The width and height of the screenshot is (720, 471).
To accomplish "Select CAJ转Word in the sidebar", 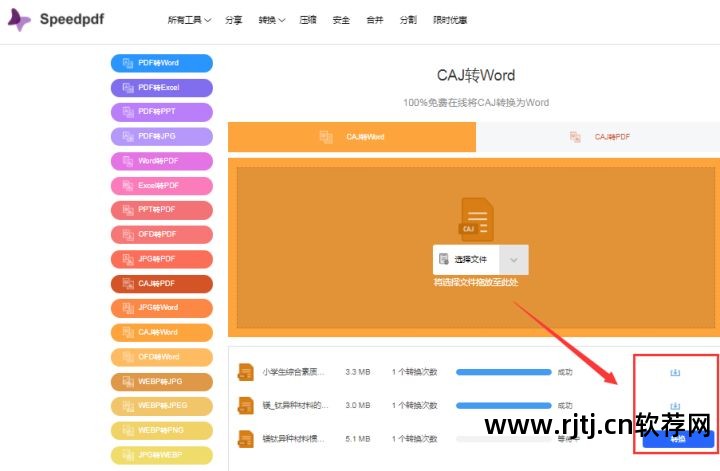I will pyautogui.click(x=162, y=332).
